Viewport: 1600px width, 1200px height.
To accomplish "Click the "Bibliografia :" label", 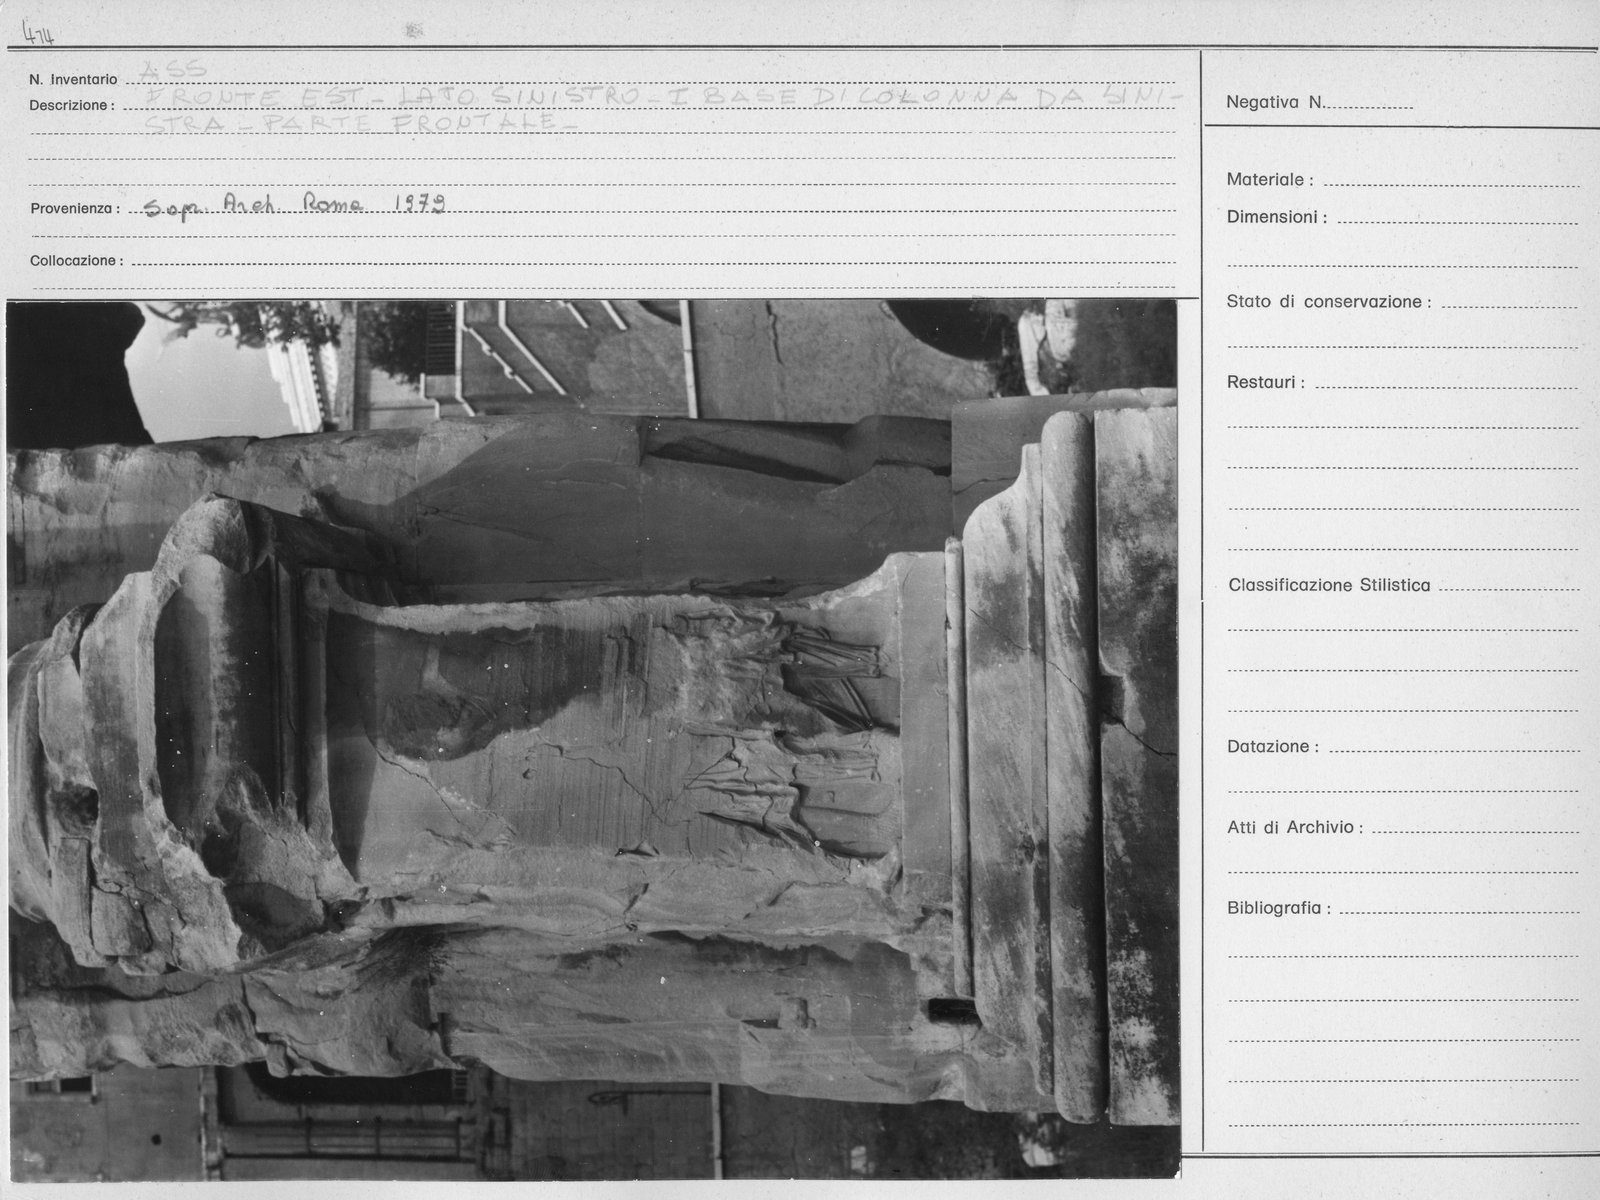I will [1279, 909].
